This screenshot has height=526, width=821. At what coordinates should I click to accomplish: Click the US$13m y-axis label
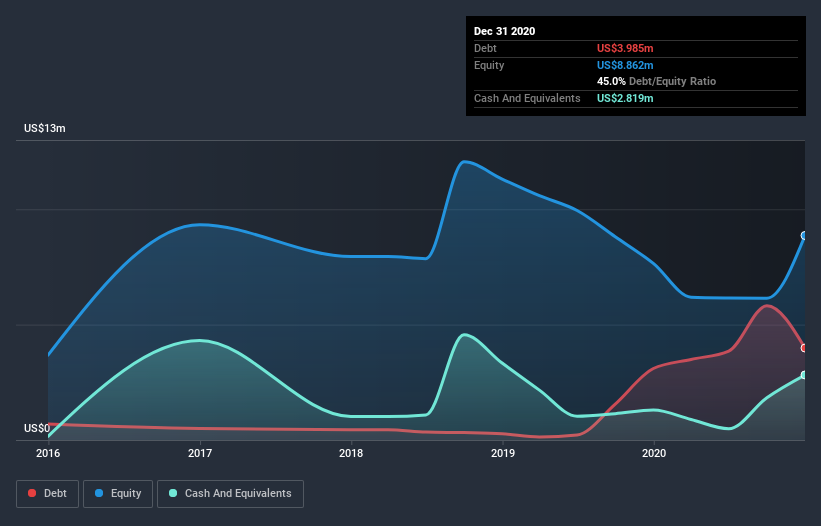tap(45, 128)
